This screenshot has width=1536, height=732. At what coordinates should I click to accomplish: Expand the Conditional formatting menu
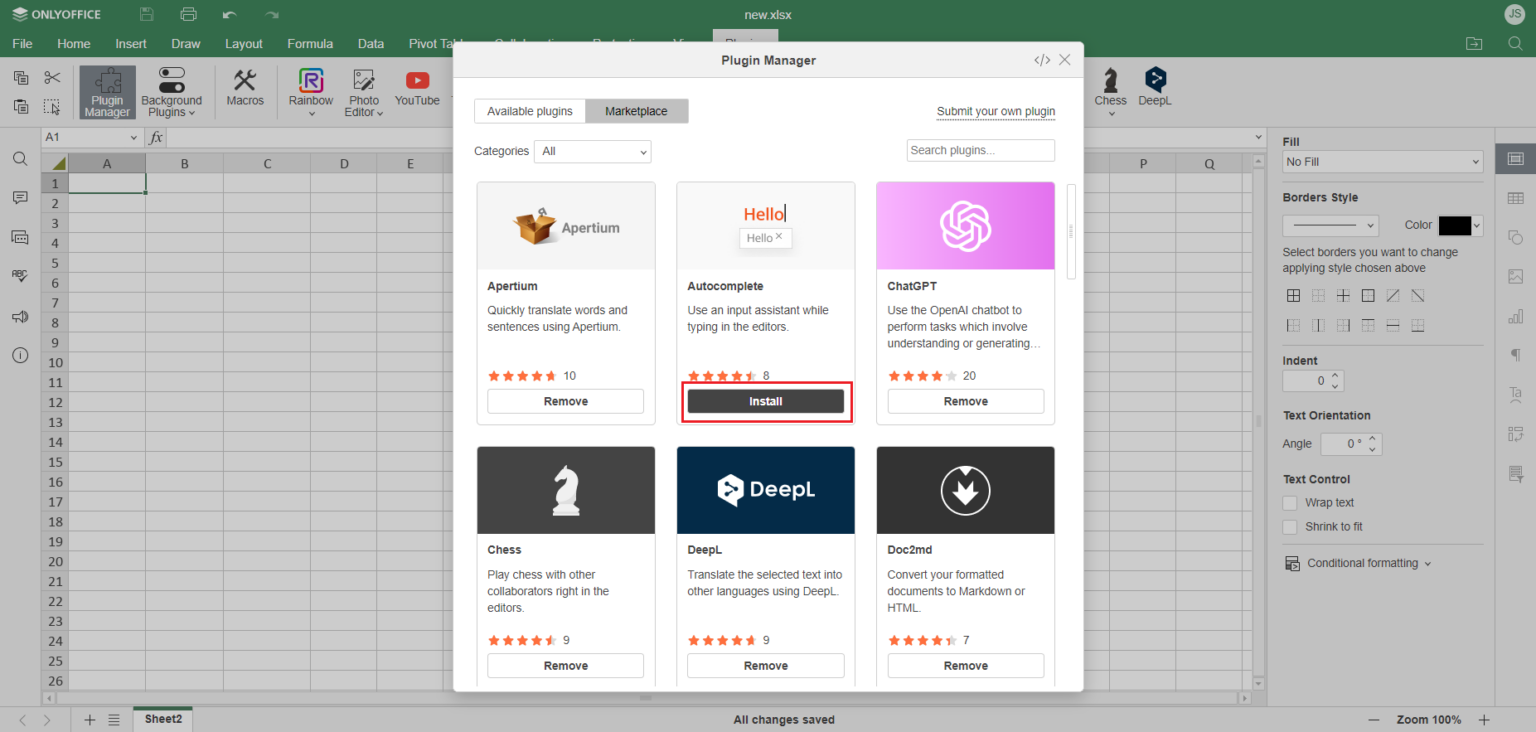[x=1362, y=563]
